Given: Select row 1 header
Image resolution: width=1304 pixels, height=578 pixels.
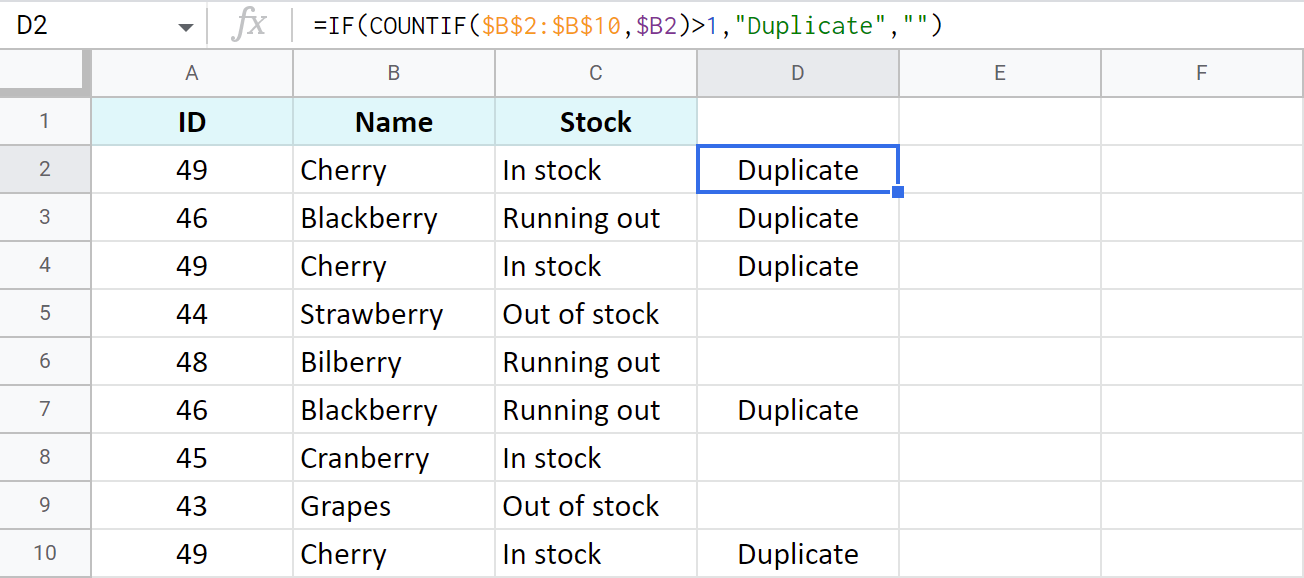Looking at the screenshot, I should pyautogui.click(x=45, y=121).
